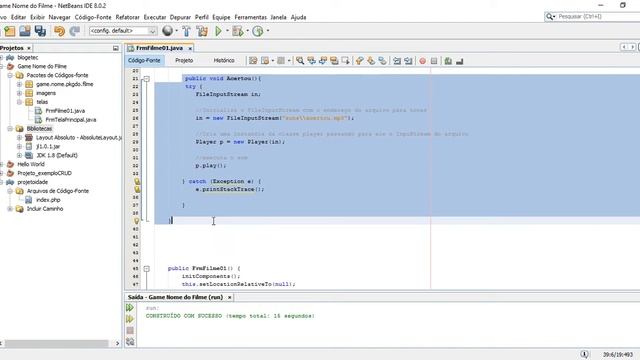Click the red Start Macro Recording icon

pyautogui.click(x=422, y=61)
